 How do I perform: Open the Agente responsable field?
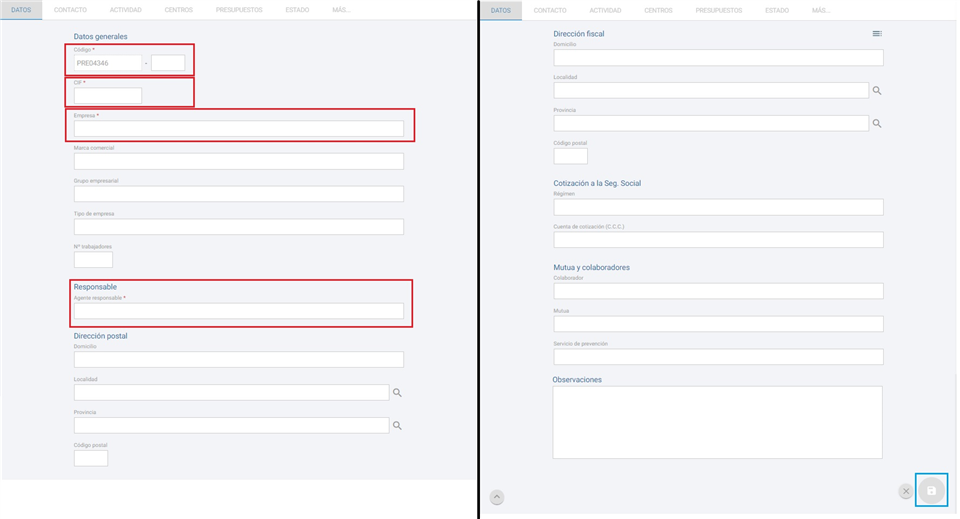point(238,311)
